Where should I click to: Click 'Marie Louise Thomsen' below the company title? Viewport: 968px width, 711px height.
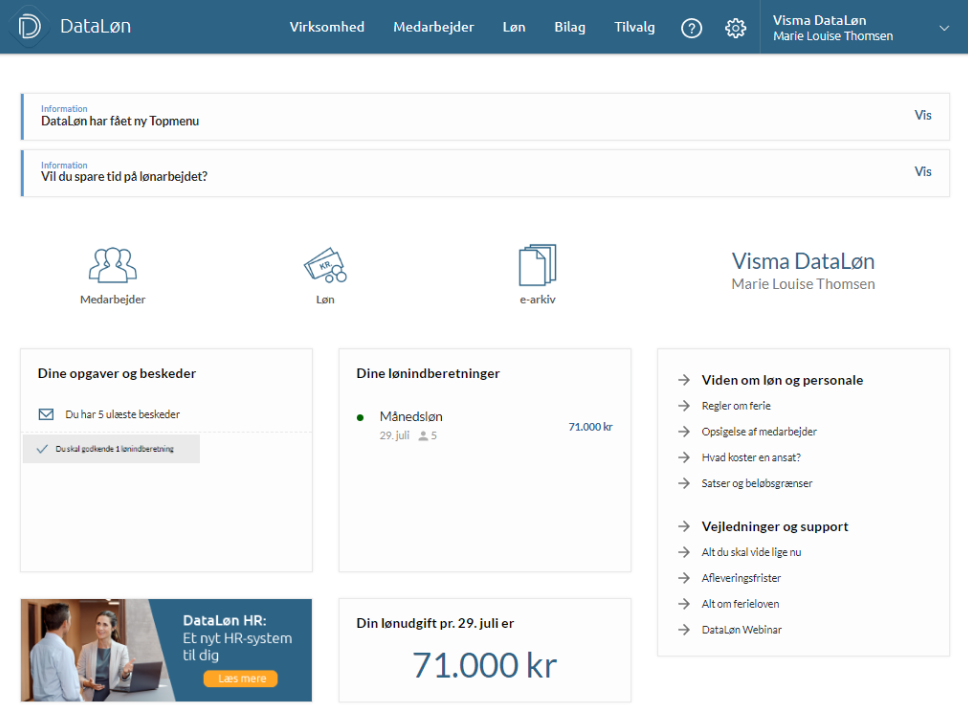point(803,284)
